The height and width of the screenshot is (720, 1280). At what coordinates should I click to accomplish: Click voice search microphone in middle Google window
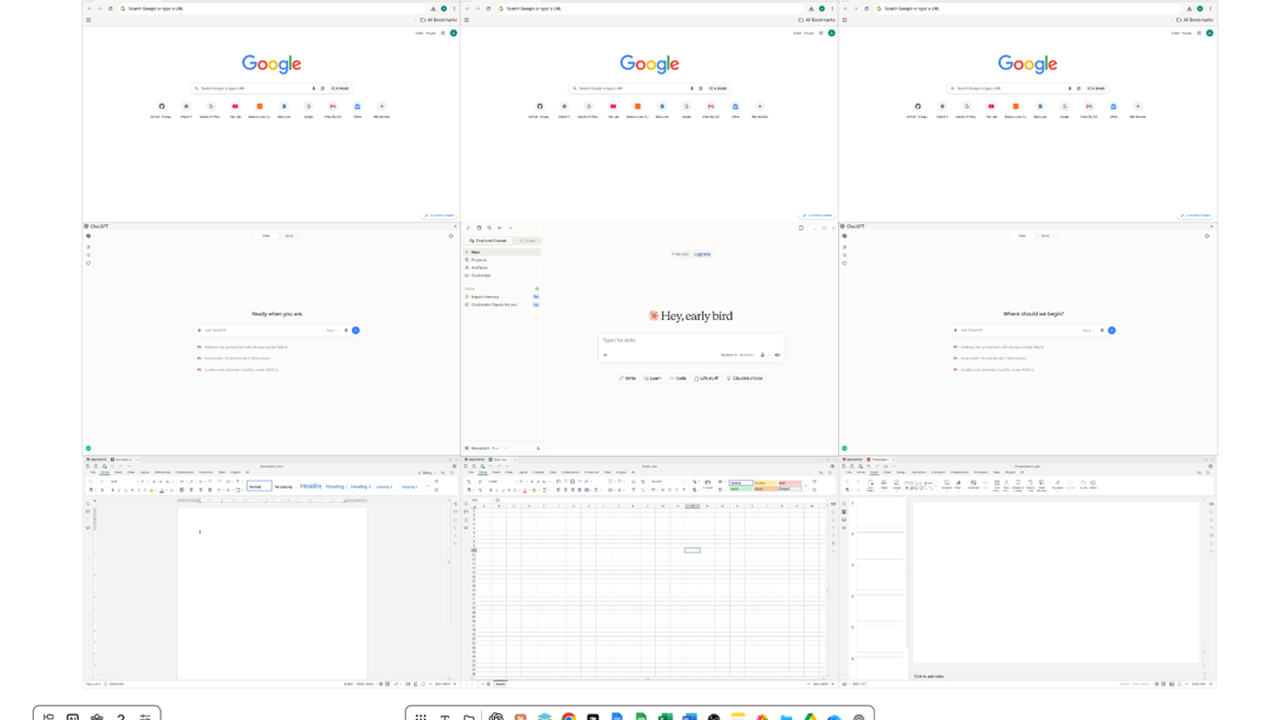tap(691, 88)
